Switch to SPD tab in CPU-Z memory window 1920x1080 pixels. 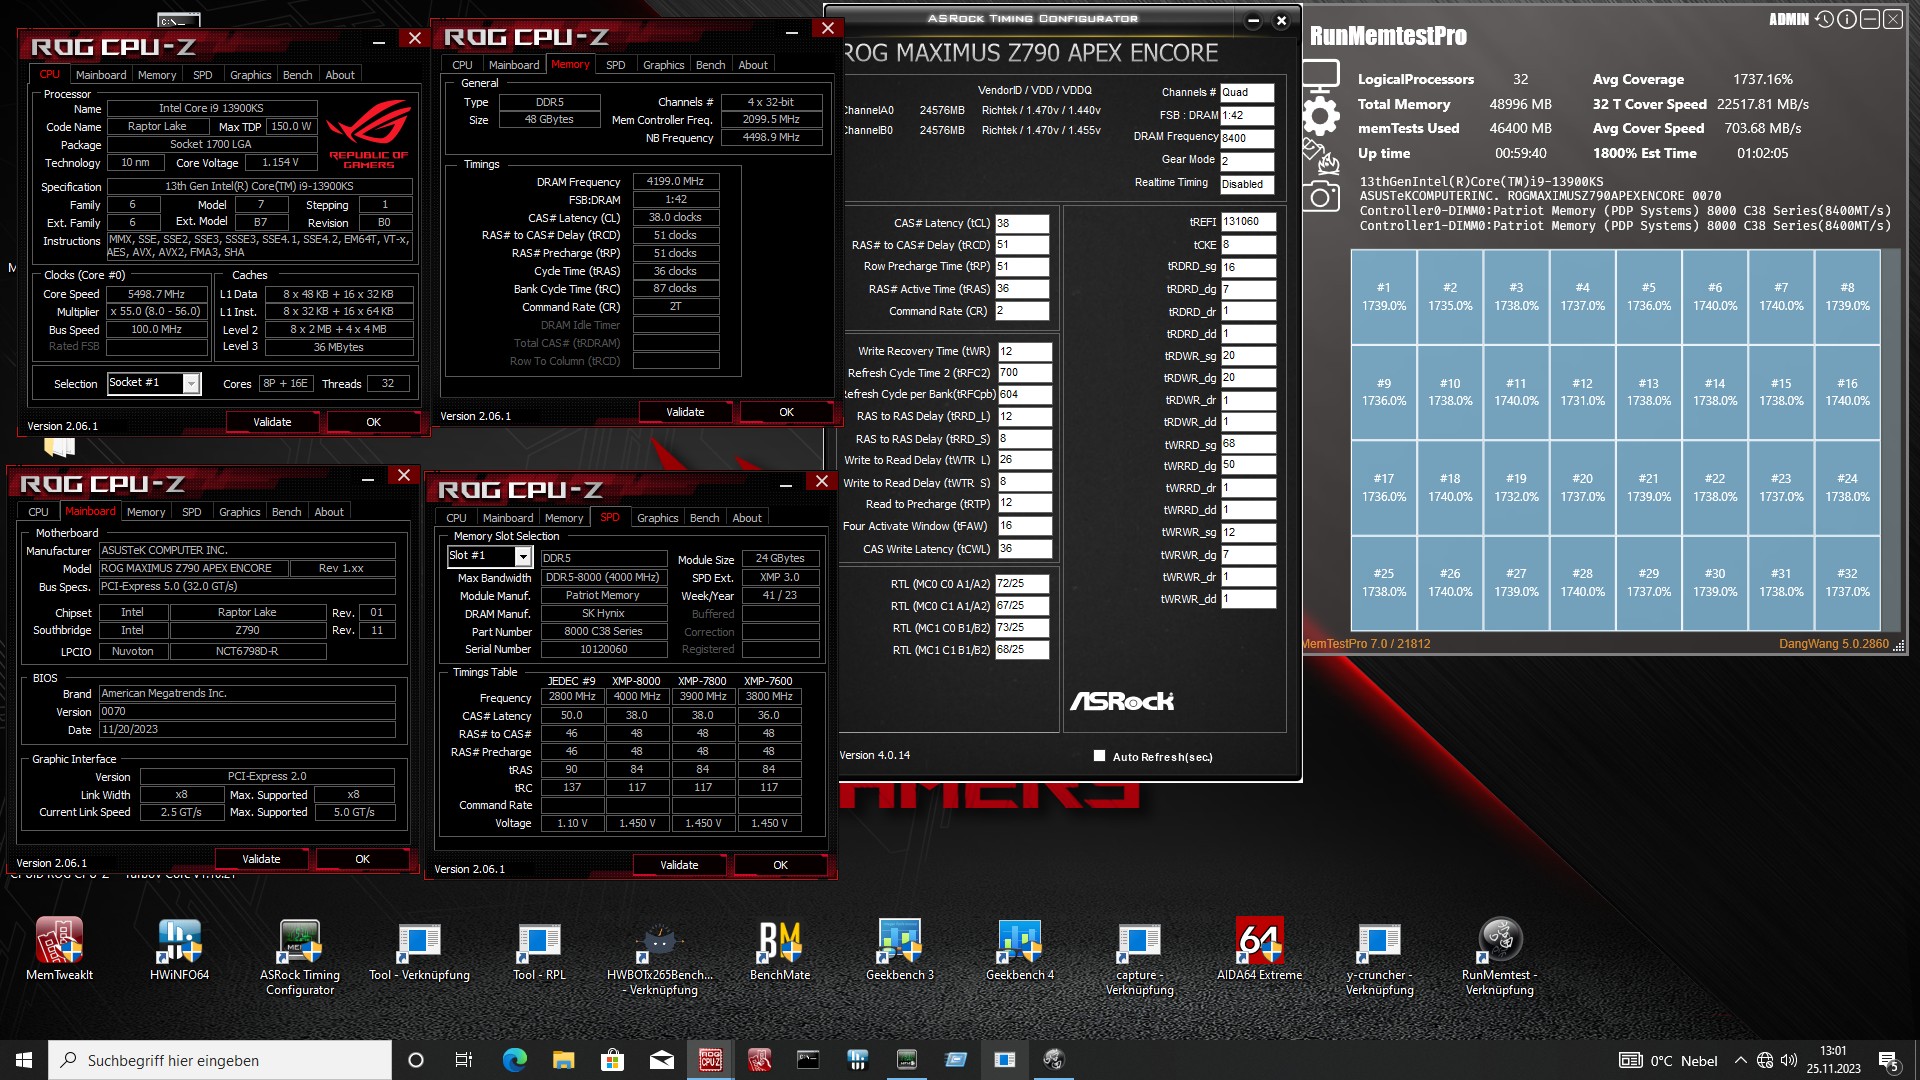coord(616,65)
